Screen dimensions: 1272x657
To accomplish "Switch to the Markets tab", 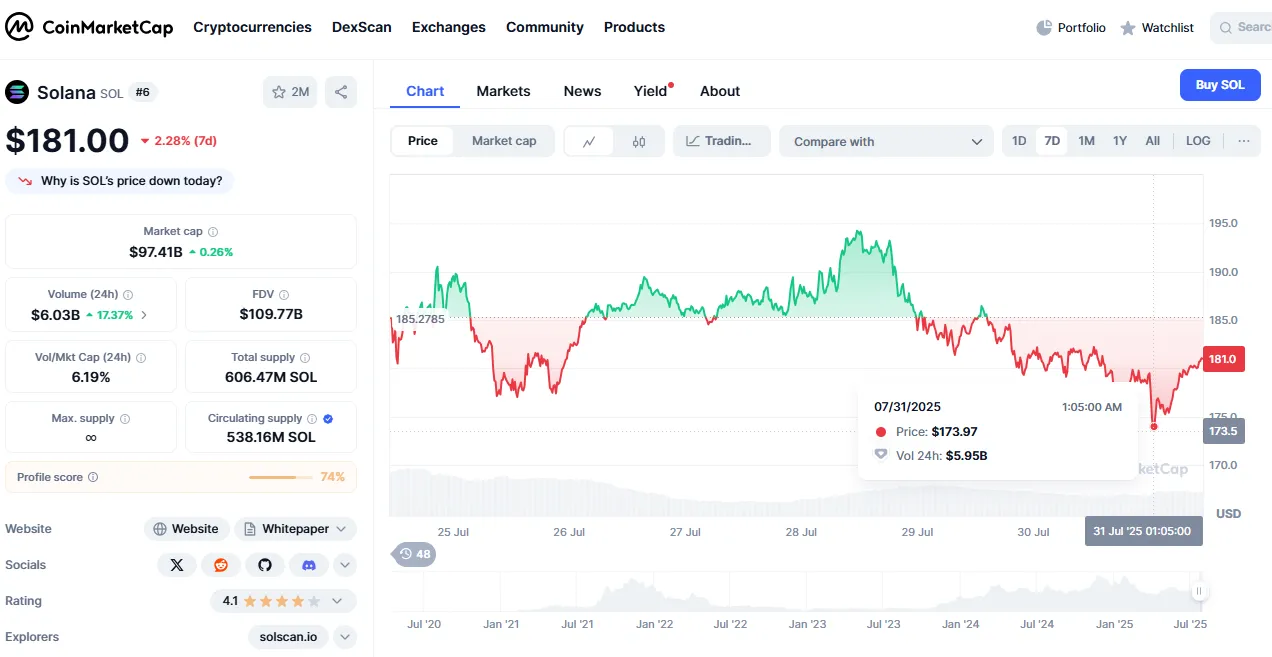I will click(x=503, y=91).
